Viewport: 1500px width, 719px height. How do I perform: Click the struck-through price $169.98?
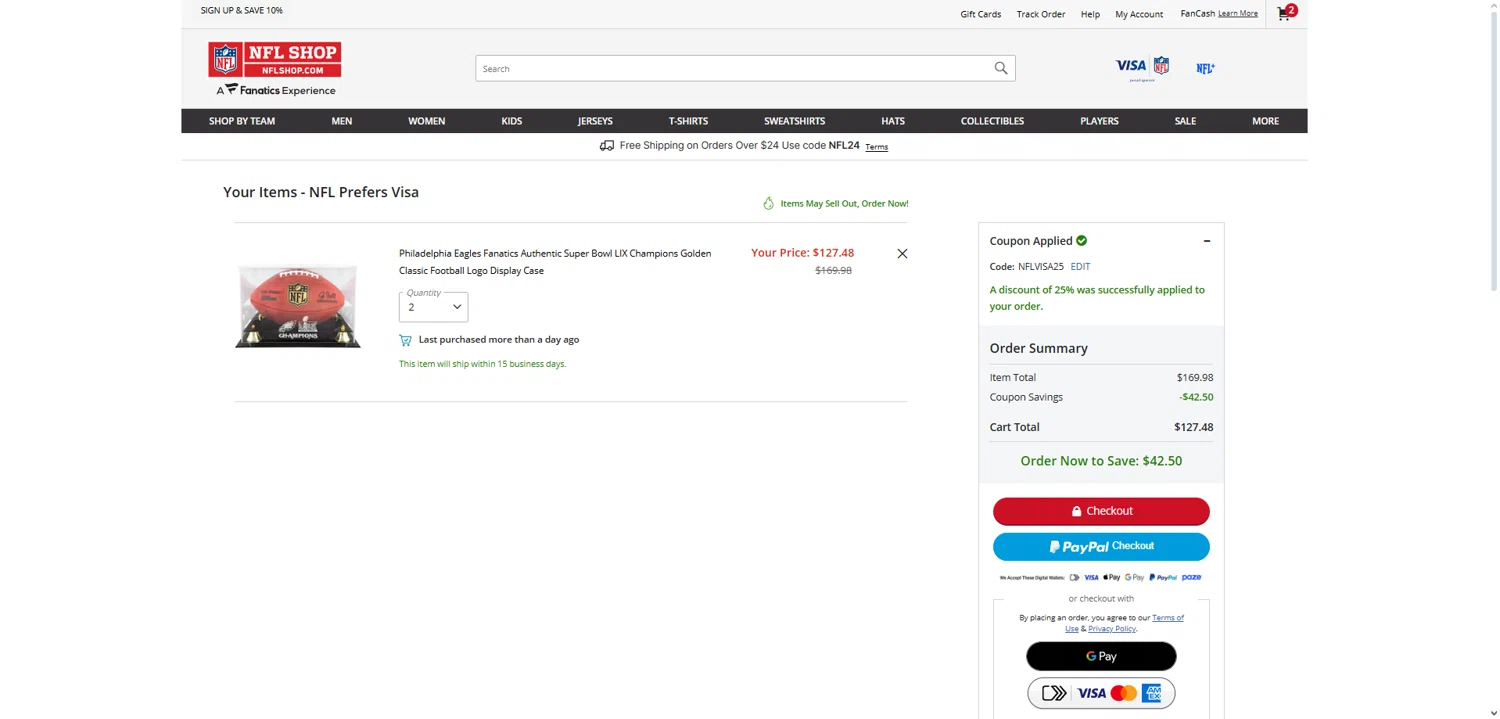pos(833,271)
